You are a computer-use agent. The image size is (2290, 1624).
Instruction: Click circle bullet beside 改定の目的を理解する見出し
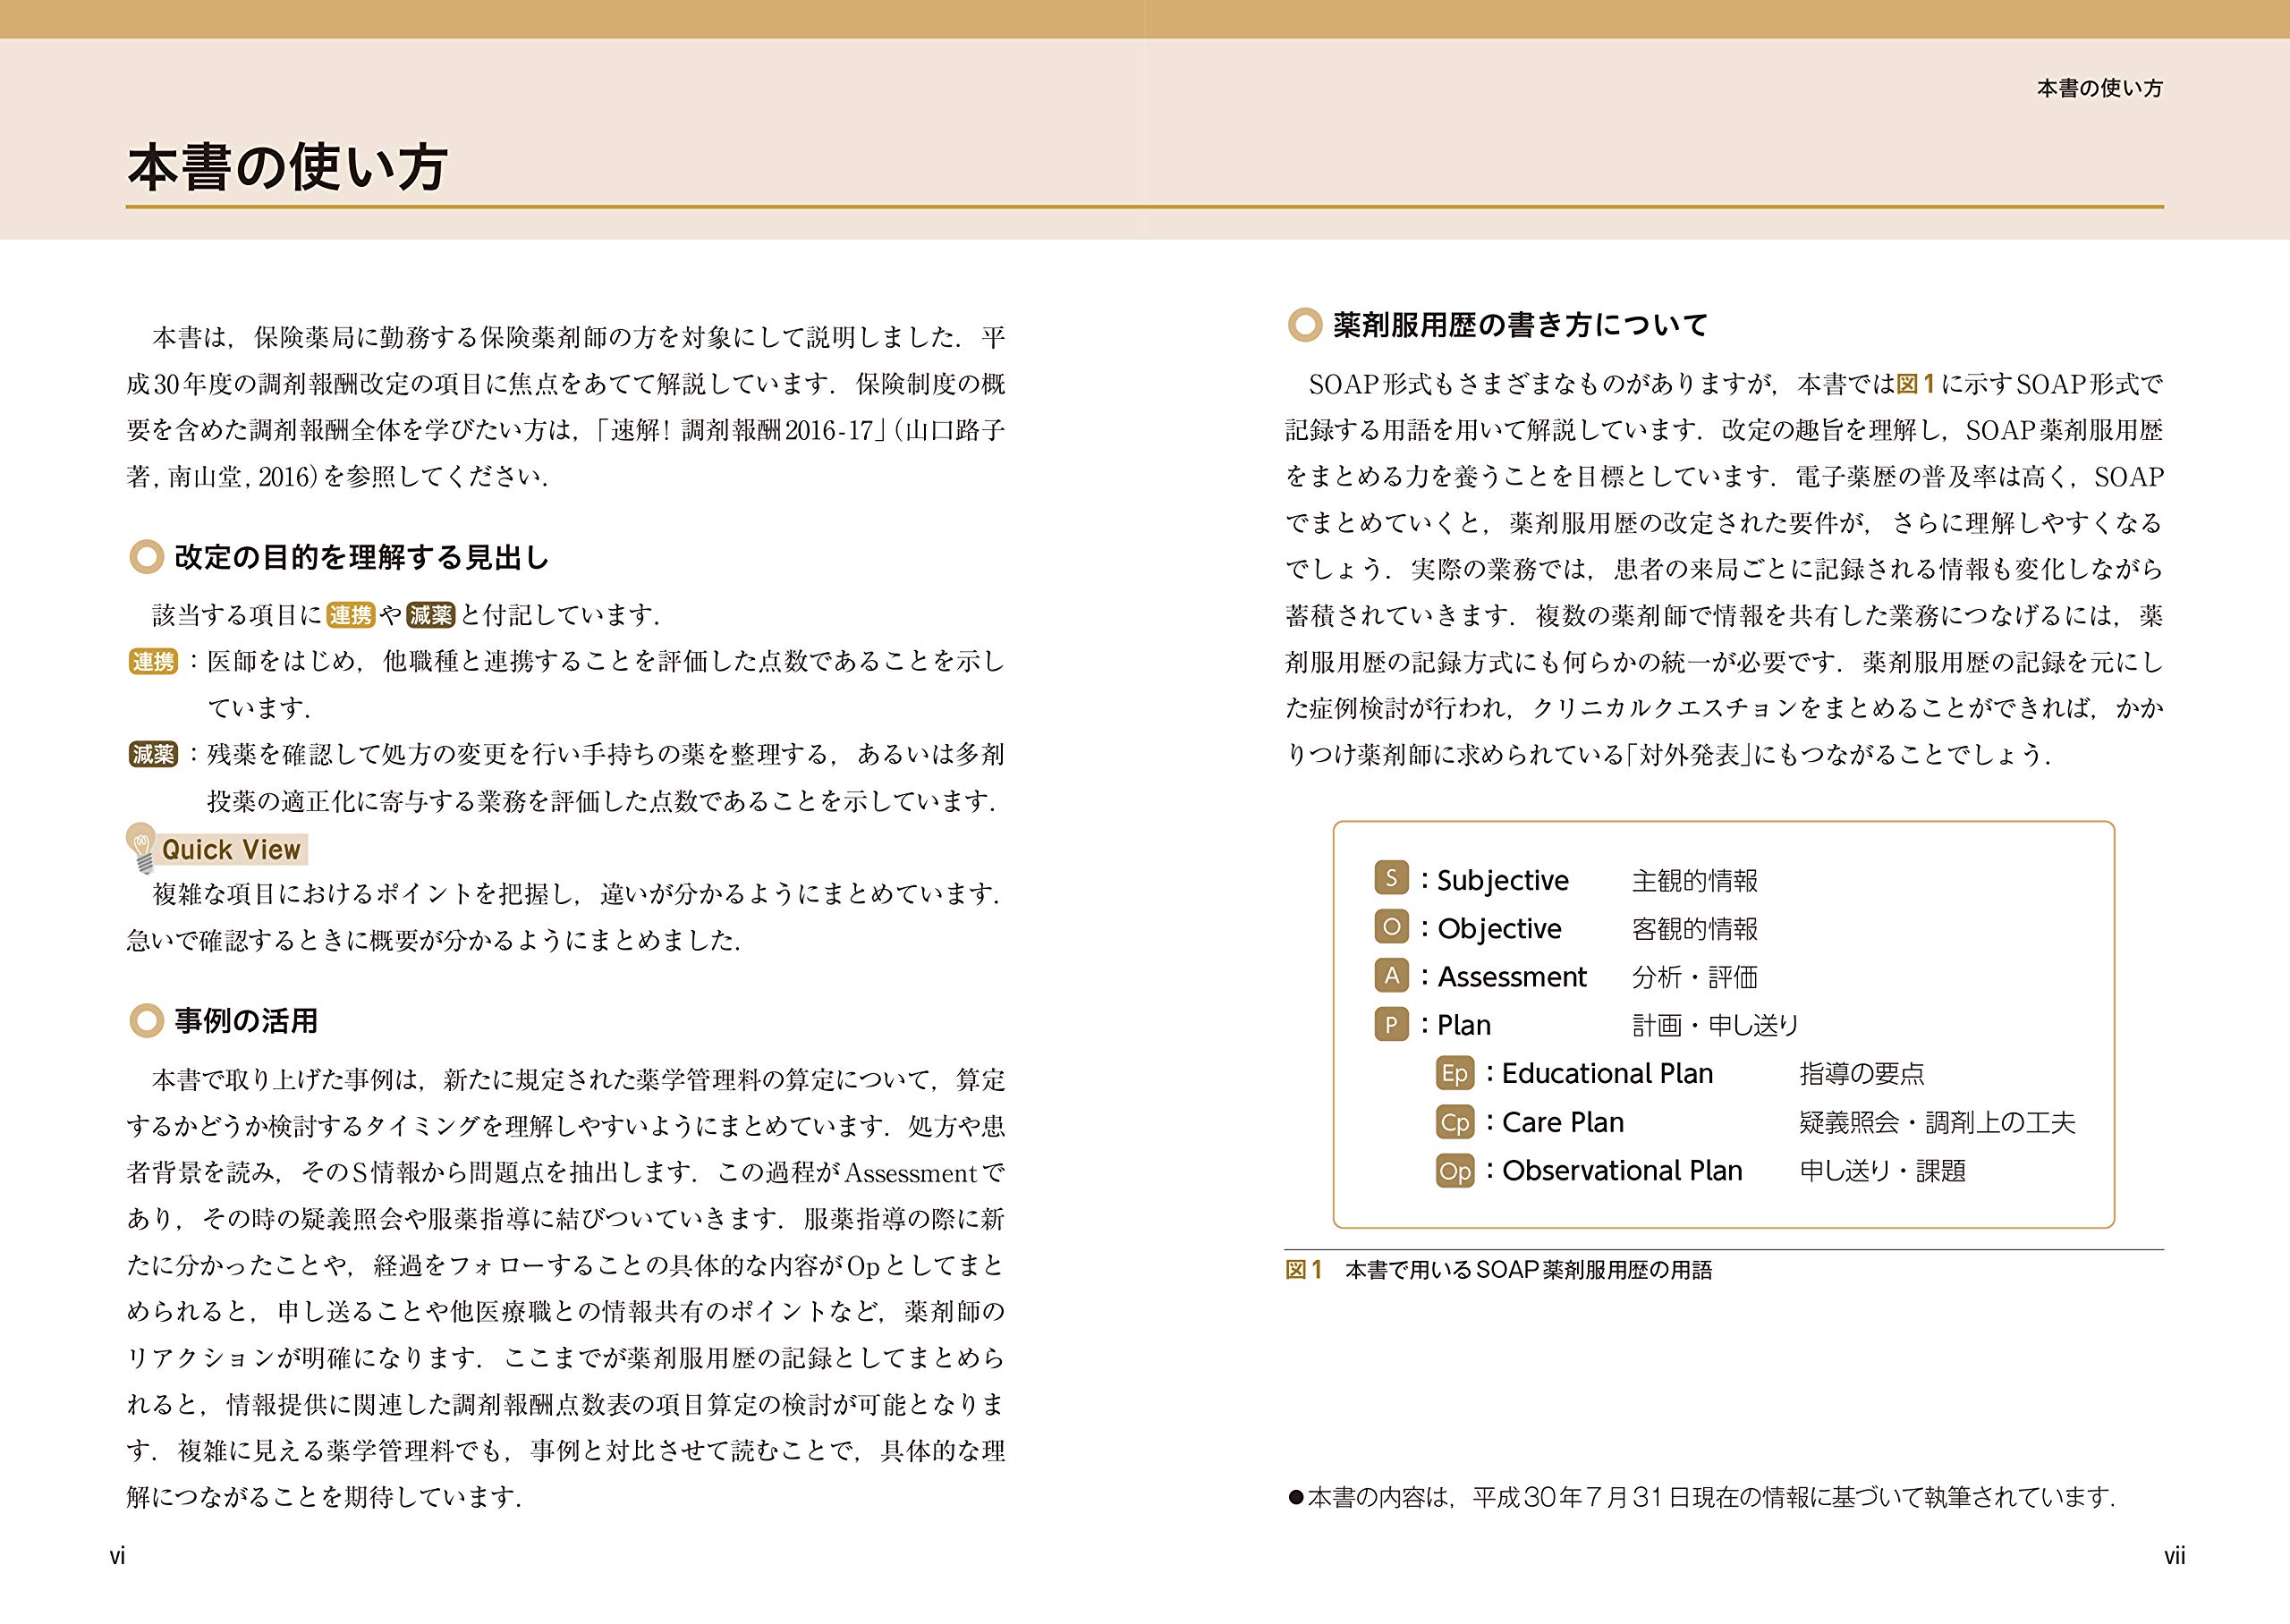[146, 557]
